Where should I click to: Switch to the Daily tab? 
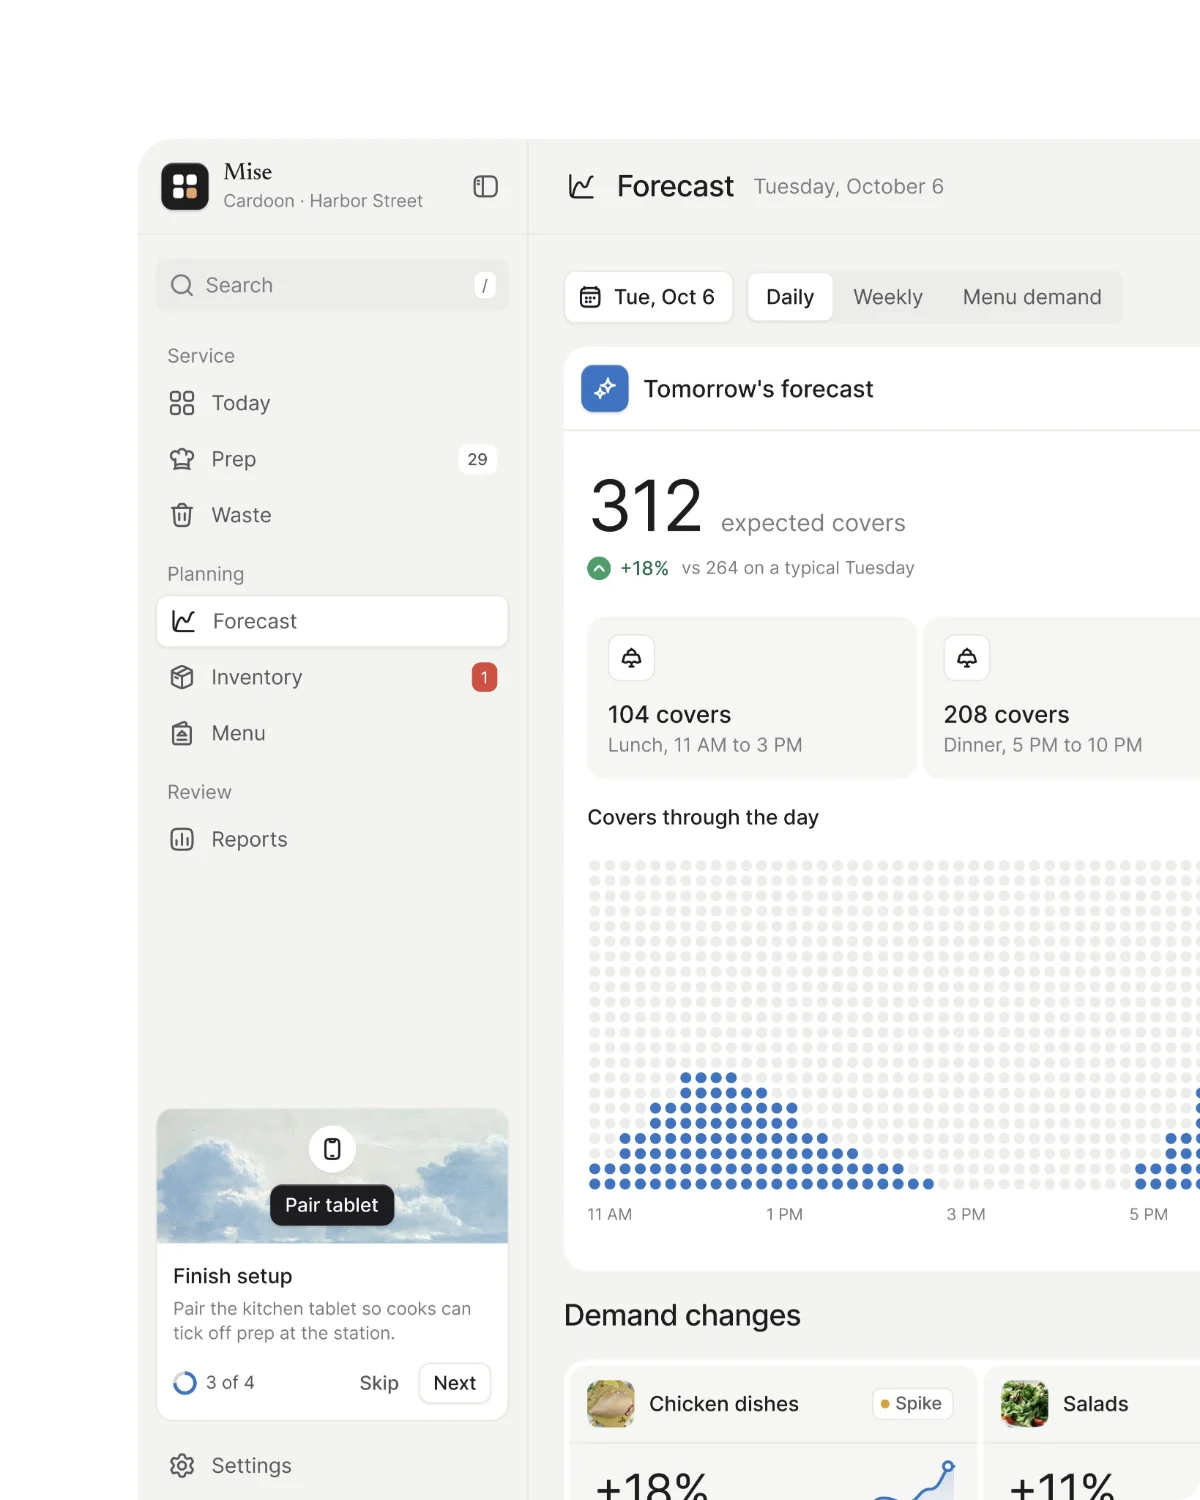tap(790, 297)
